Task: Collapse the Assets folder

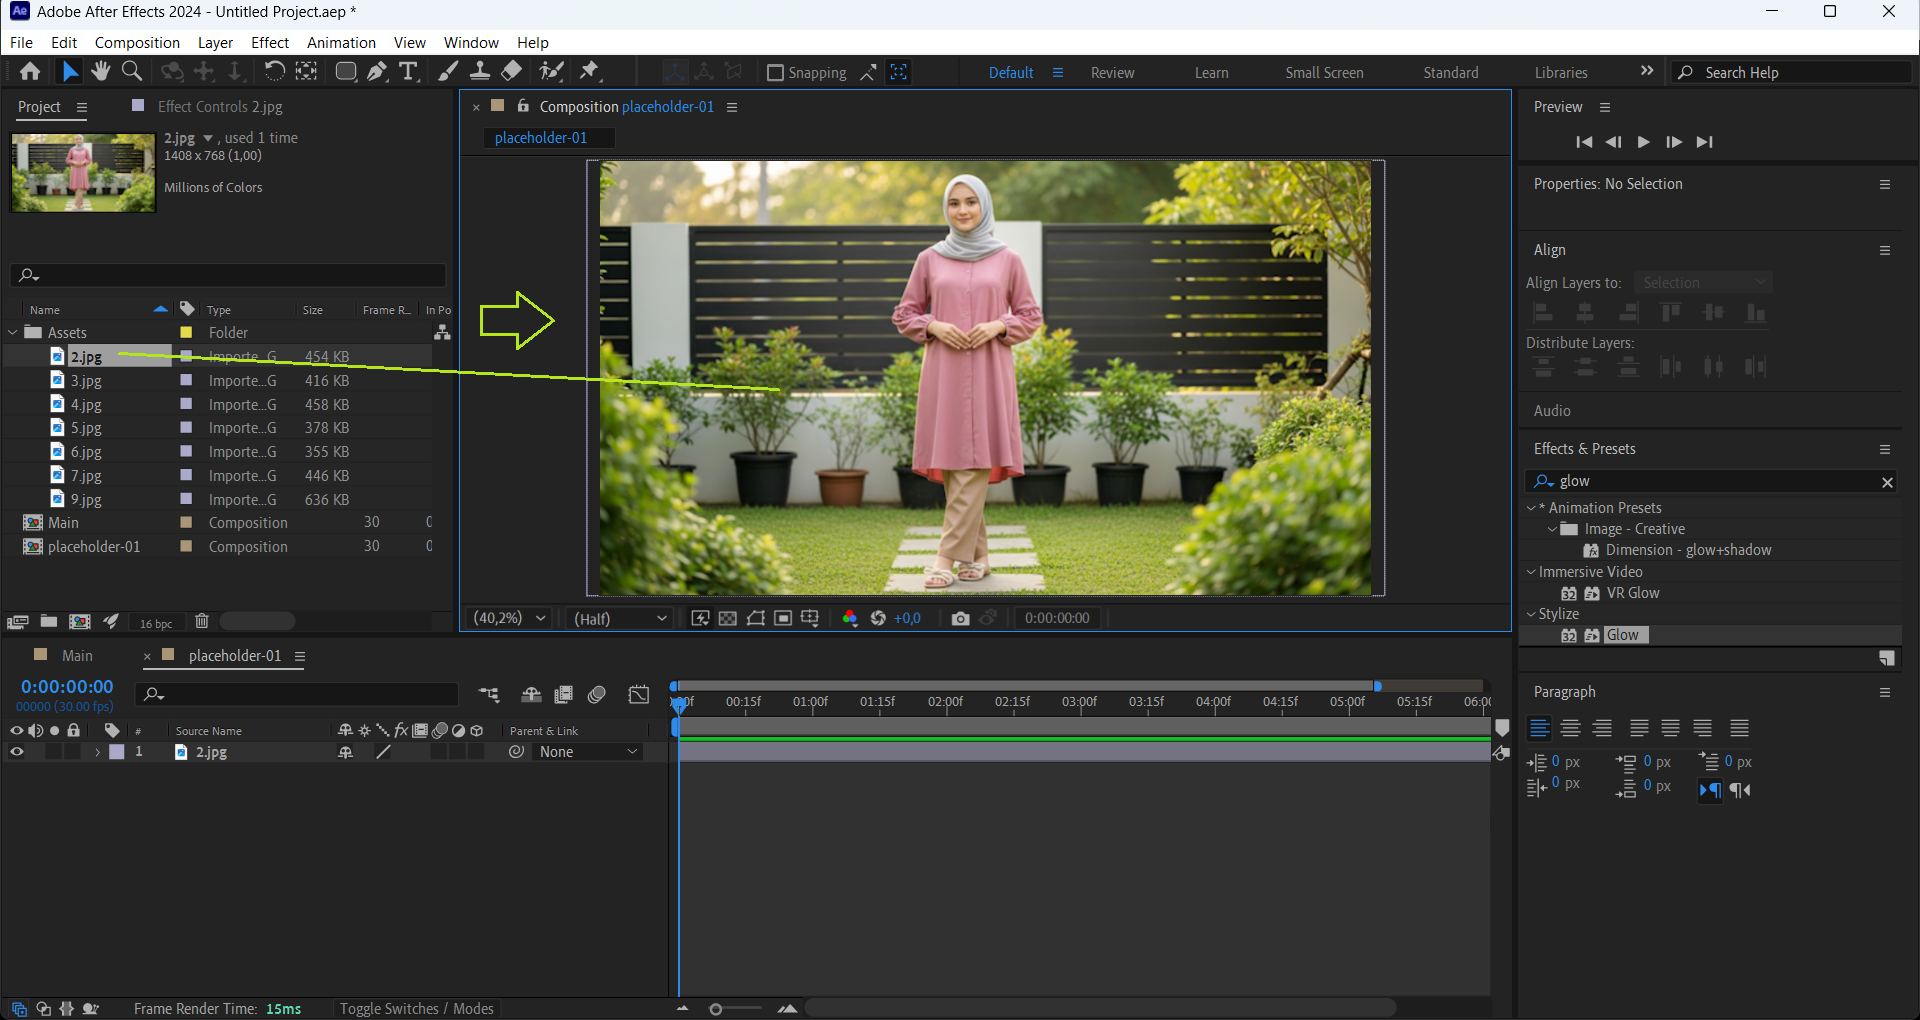Action: 13,332
